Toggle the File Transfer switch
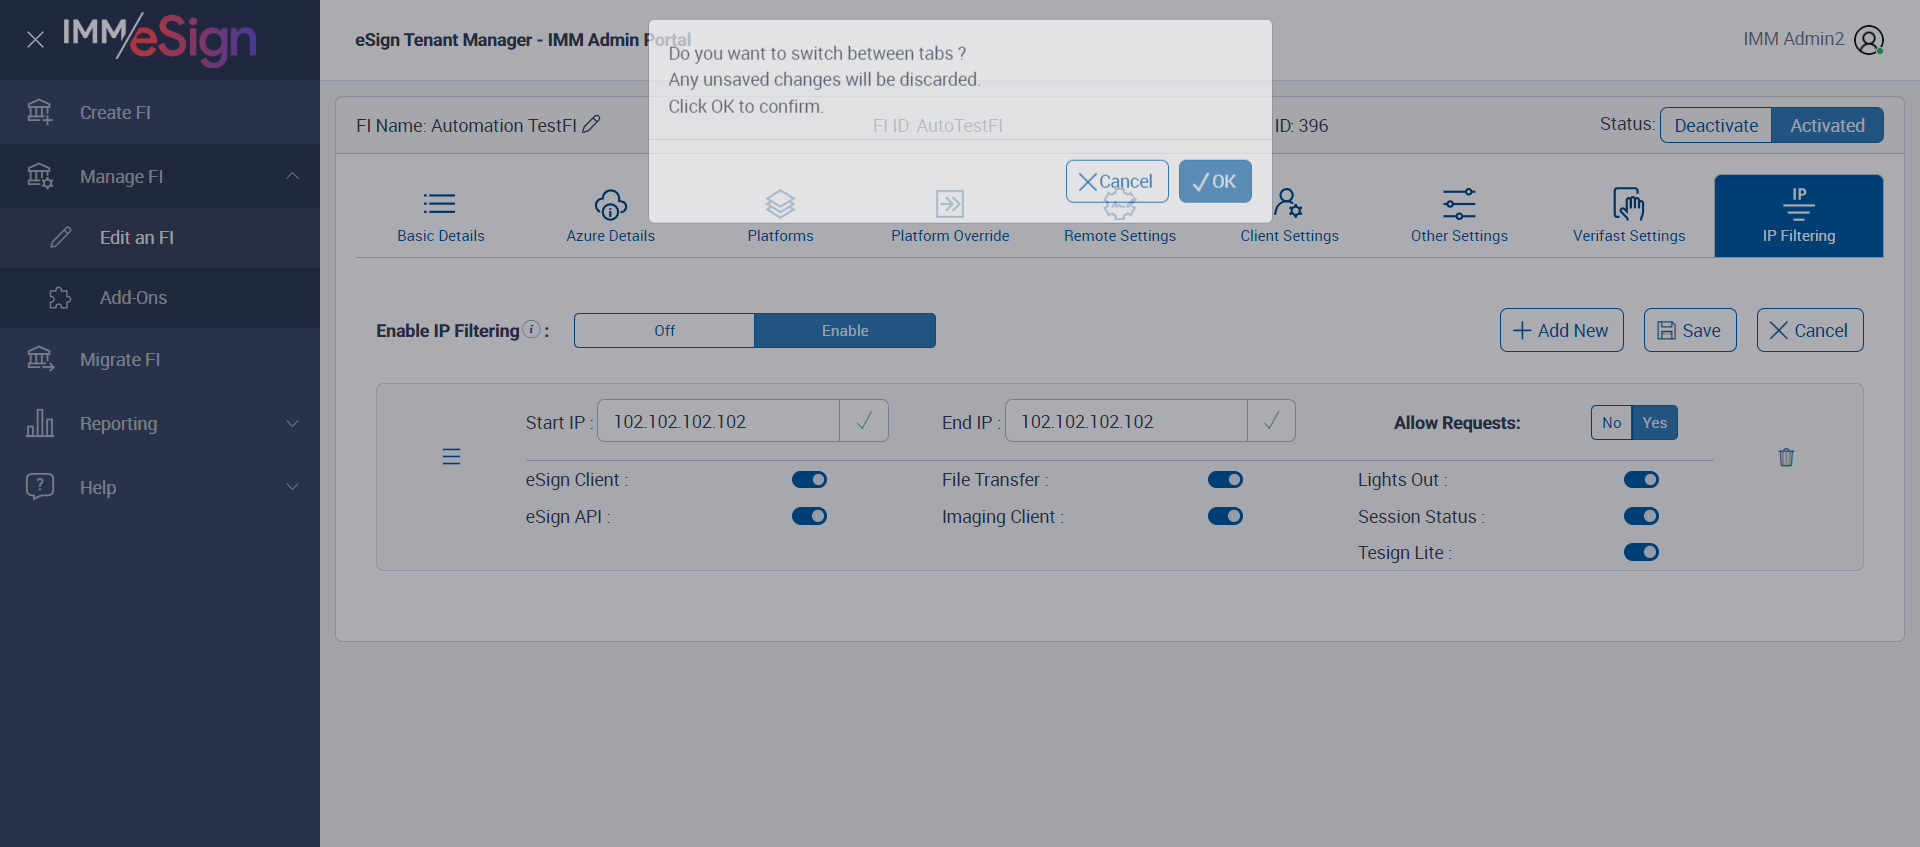1920x847 pixels. coord(1225,480)
